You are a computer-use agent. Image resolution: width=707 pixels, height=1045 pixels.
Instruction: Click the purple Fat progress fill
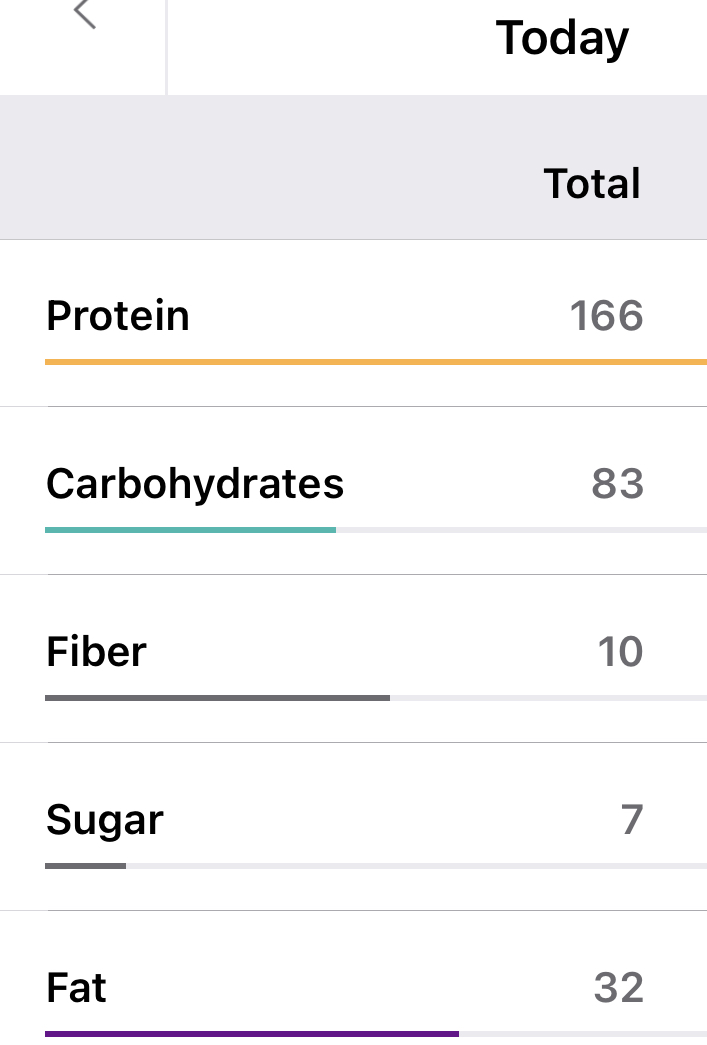coord(252,1033)
